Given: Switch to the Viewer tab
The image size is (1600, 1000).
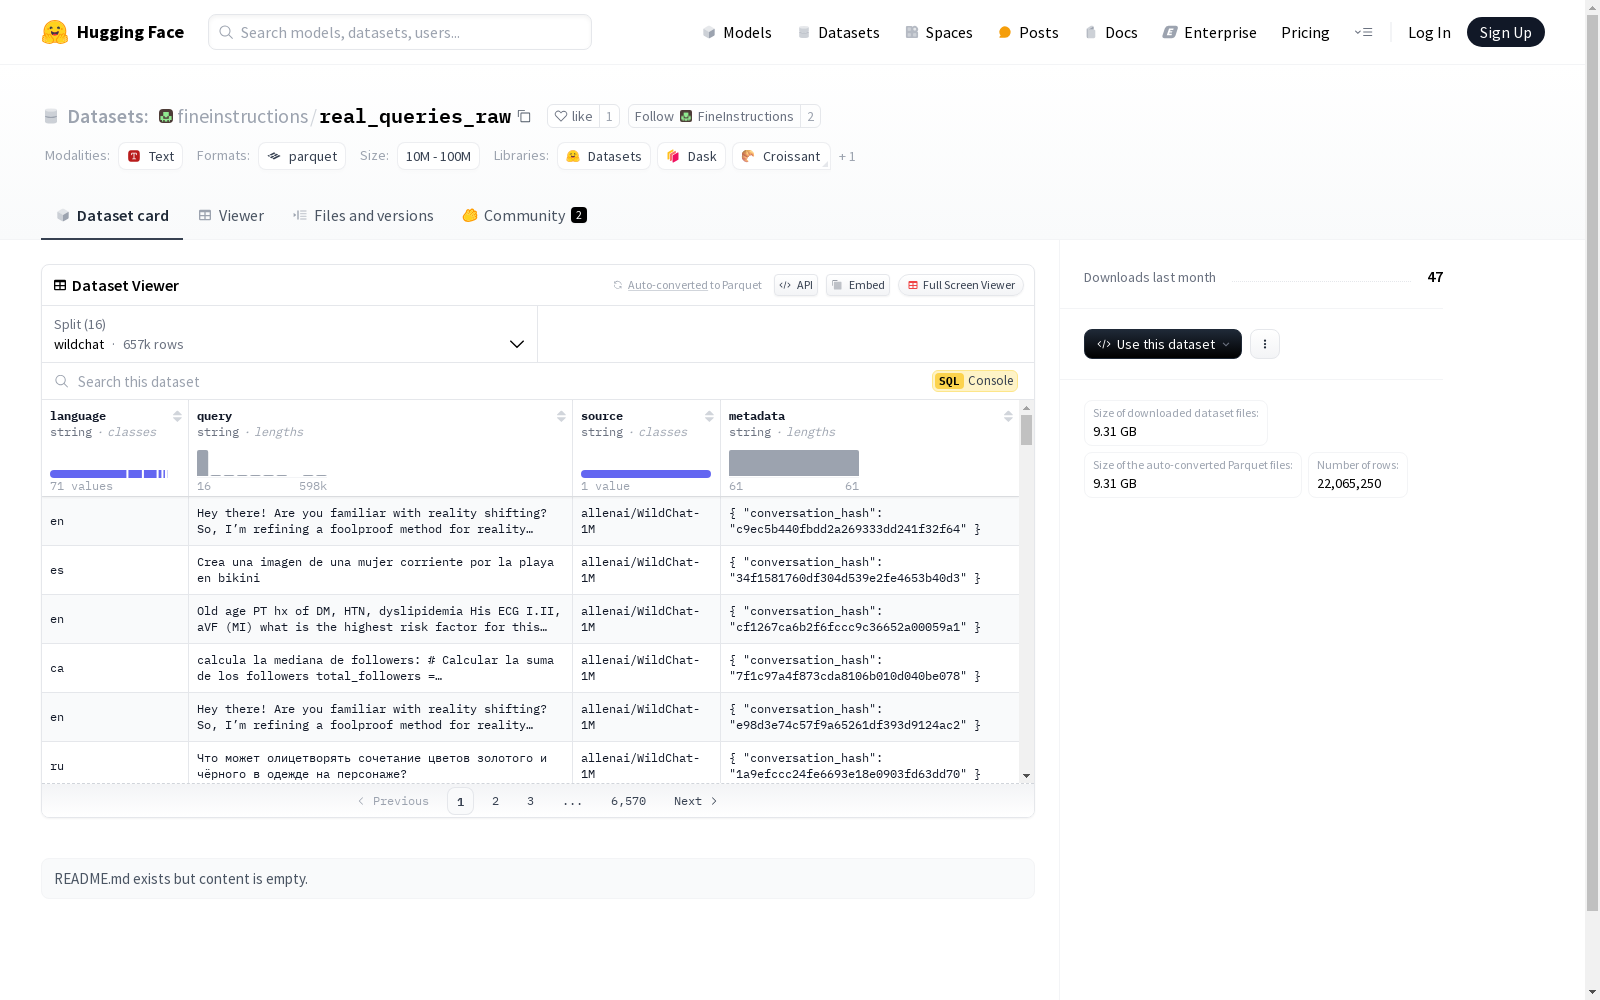Looking at the screenshot, I should [231, 215].
